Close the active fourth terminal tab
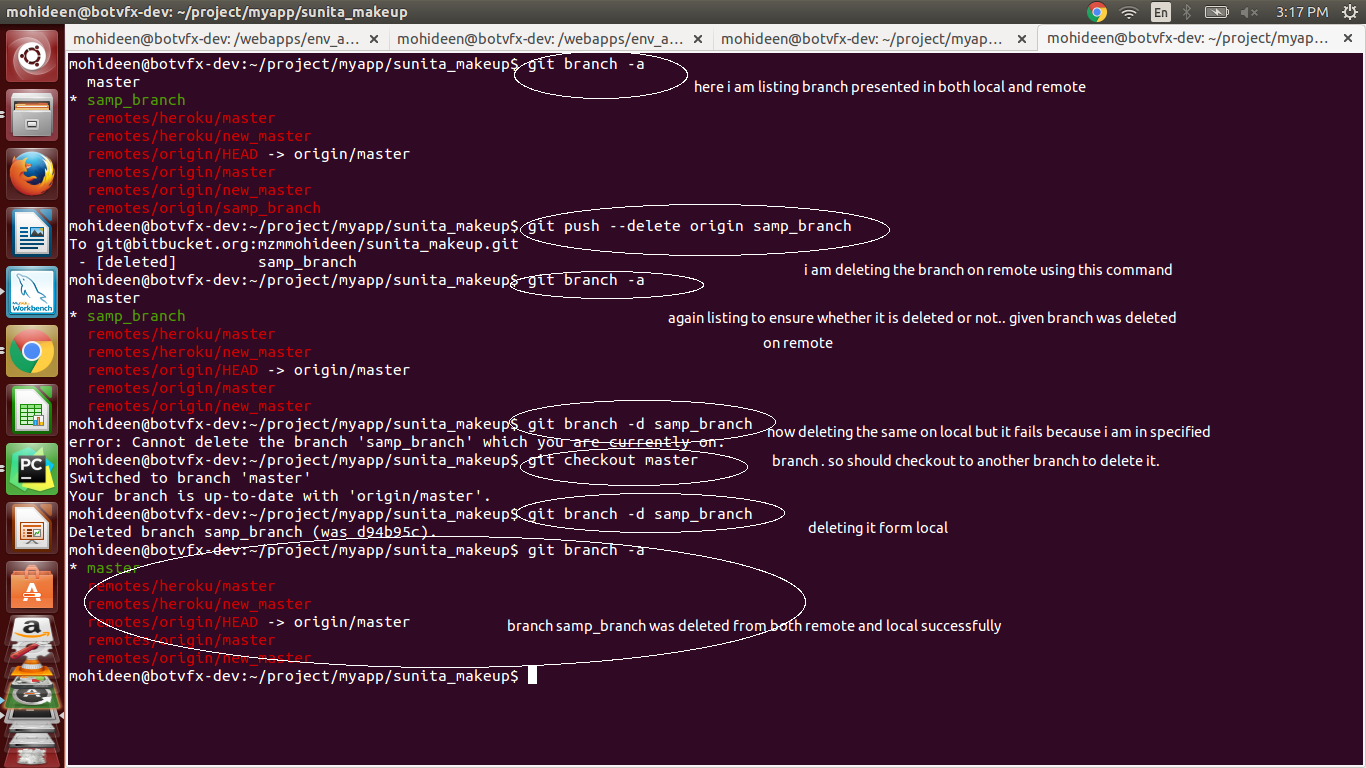The width and height of the screenshot is (1366, 768). (x=1346, y=39)
